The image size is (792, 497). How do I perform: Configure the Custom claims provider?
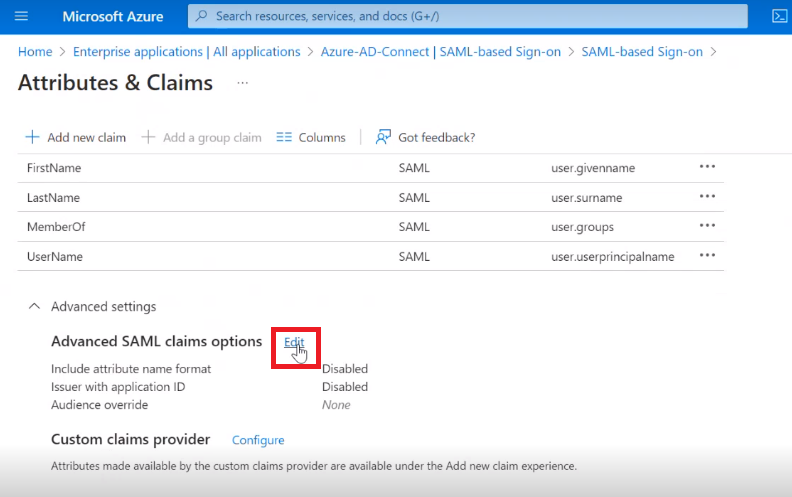point(258,440)
